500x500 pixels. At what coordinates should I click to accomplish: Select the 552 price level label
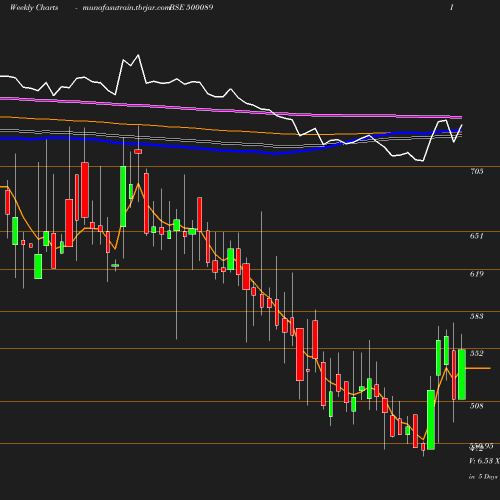point(476,353)
